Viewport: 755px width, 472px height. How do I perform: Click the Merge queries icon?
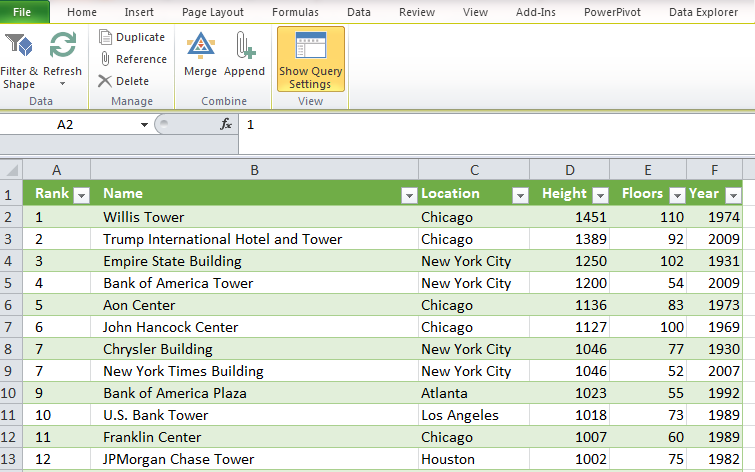(200, 45)
